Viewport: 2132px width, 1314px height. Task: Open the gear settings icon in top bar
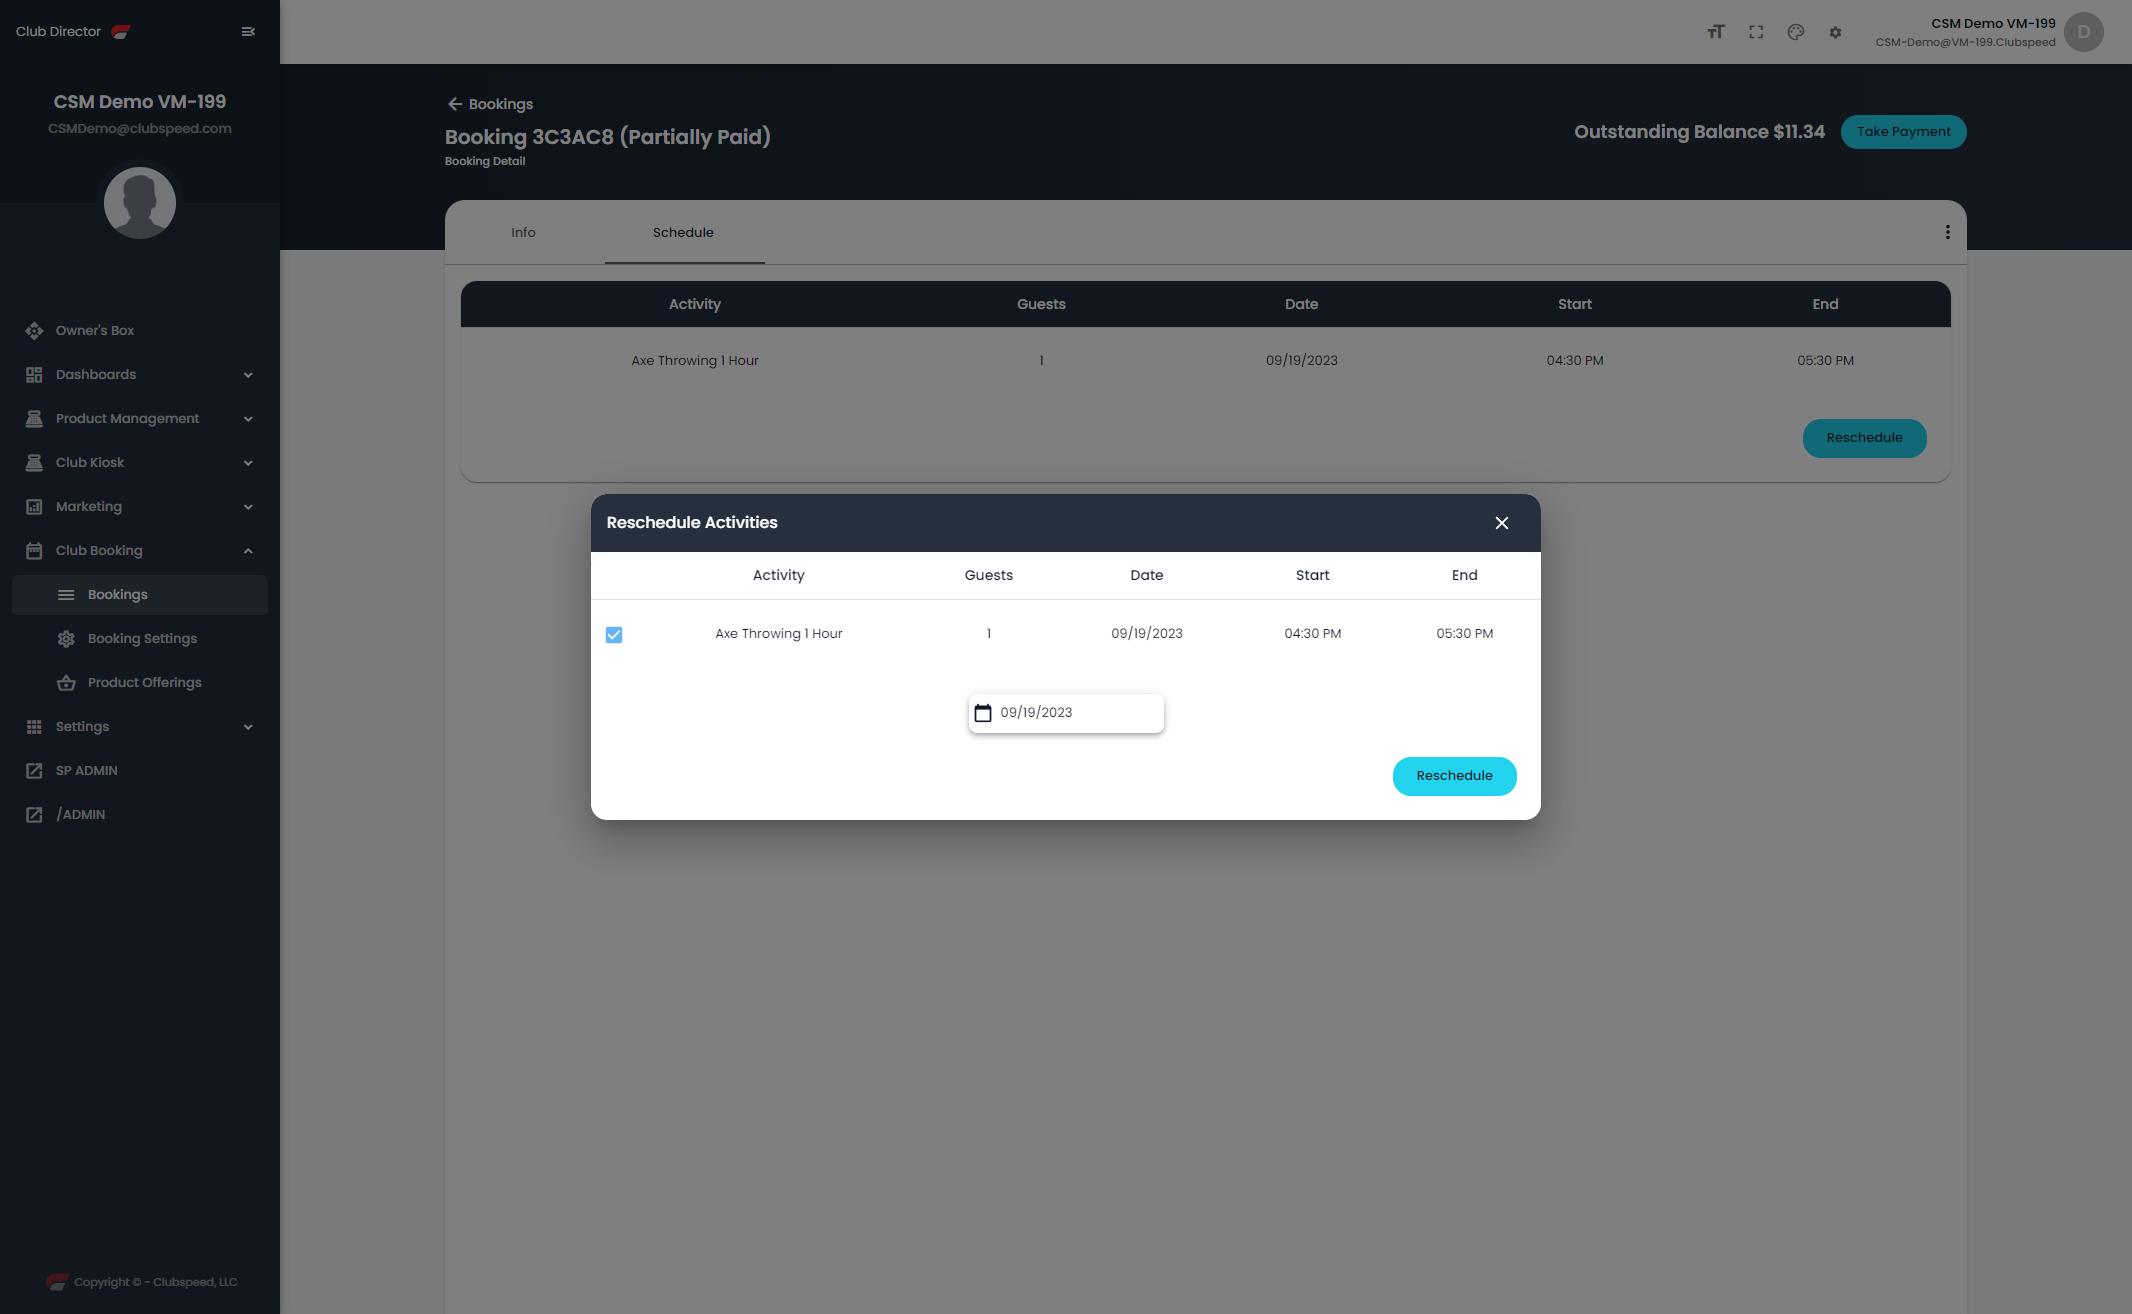tap(1835, 32)
